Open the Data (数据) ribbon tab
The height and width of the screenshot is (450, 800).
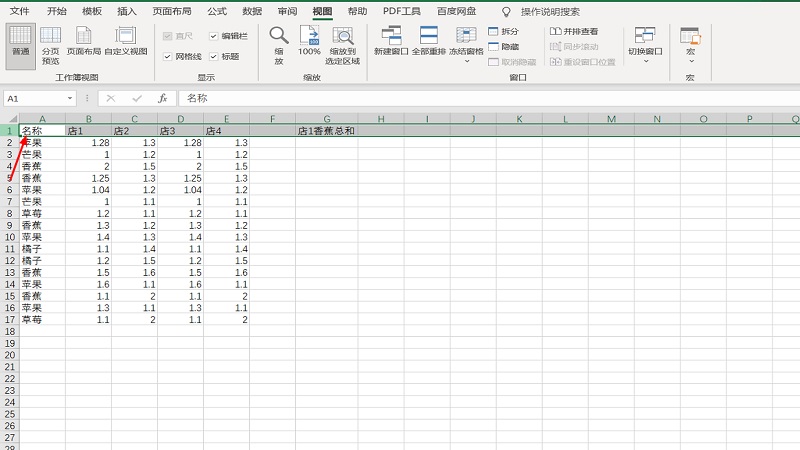coord(252,11)
